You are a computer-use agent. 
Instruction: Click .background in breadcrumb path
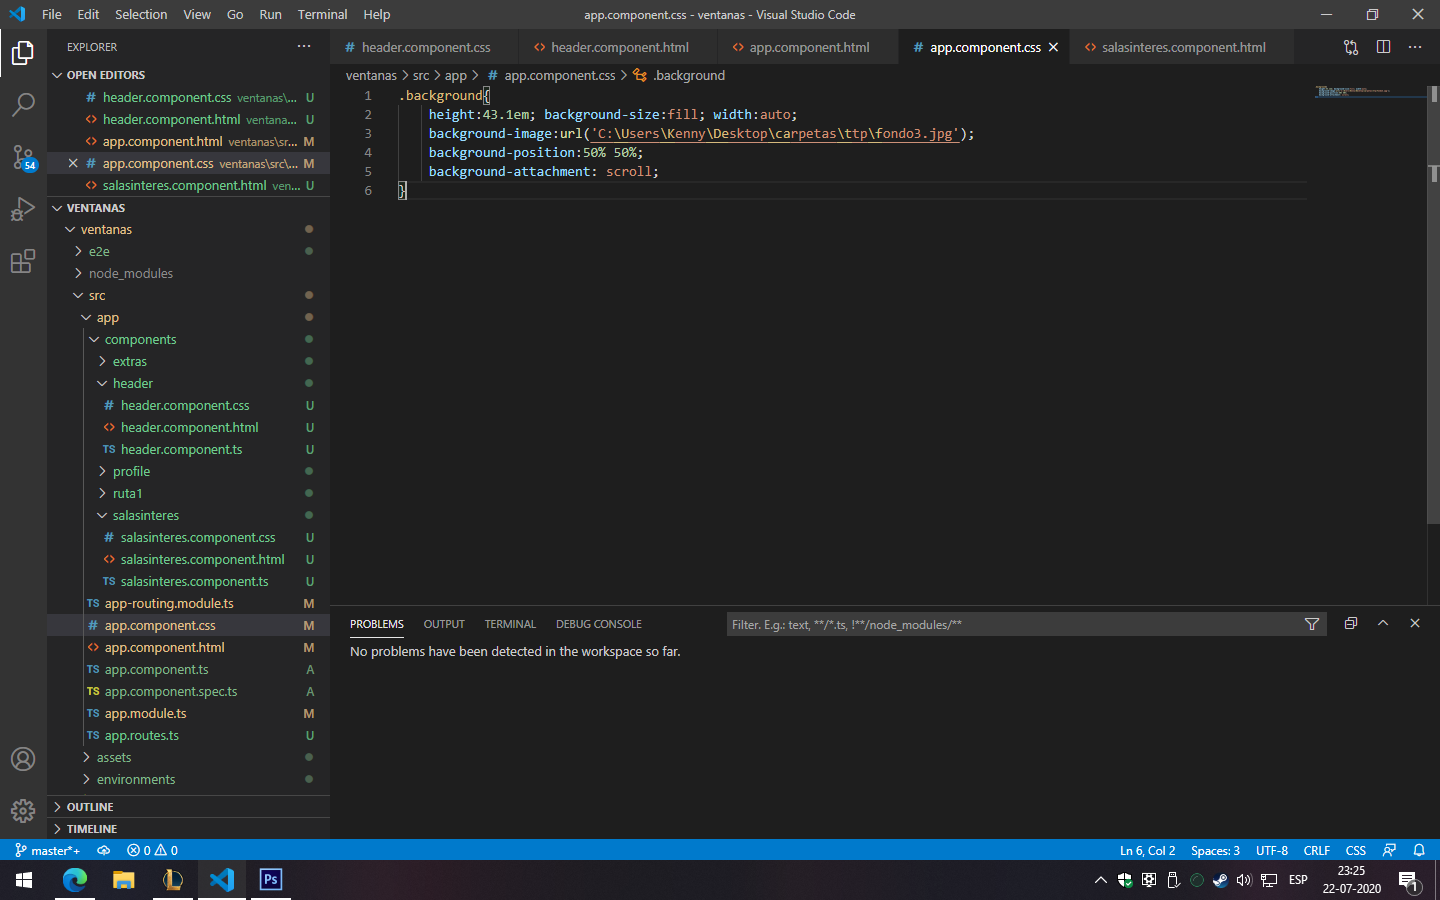click(x=689, y=75)
